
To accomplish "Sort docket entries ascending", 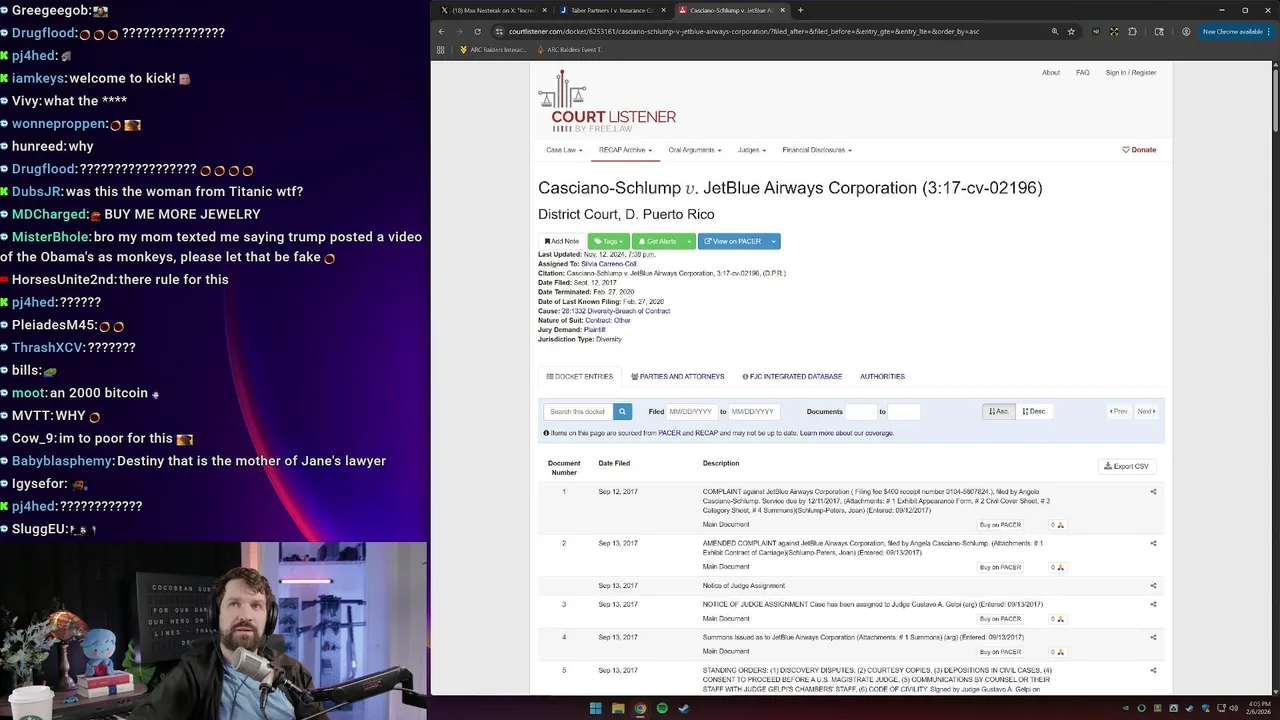I will point(999,411).
